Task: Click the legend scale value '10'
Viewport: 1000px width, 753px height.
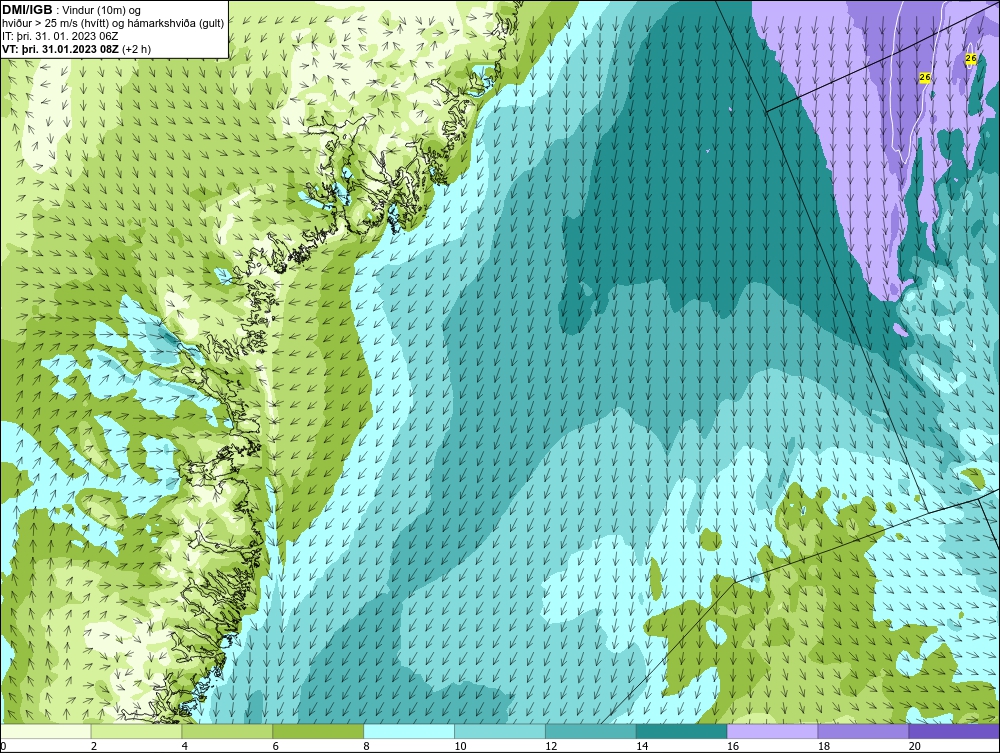Action: click(460, 746)
